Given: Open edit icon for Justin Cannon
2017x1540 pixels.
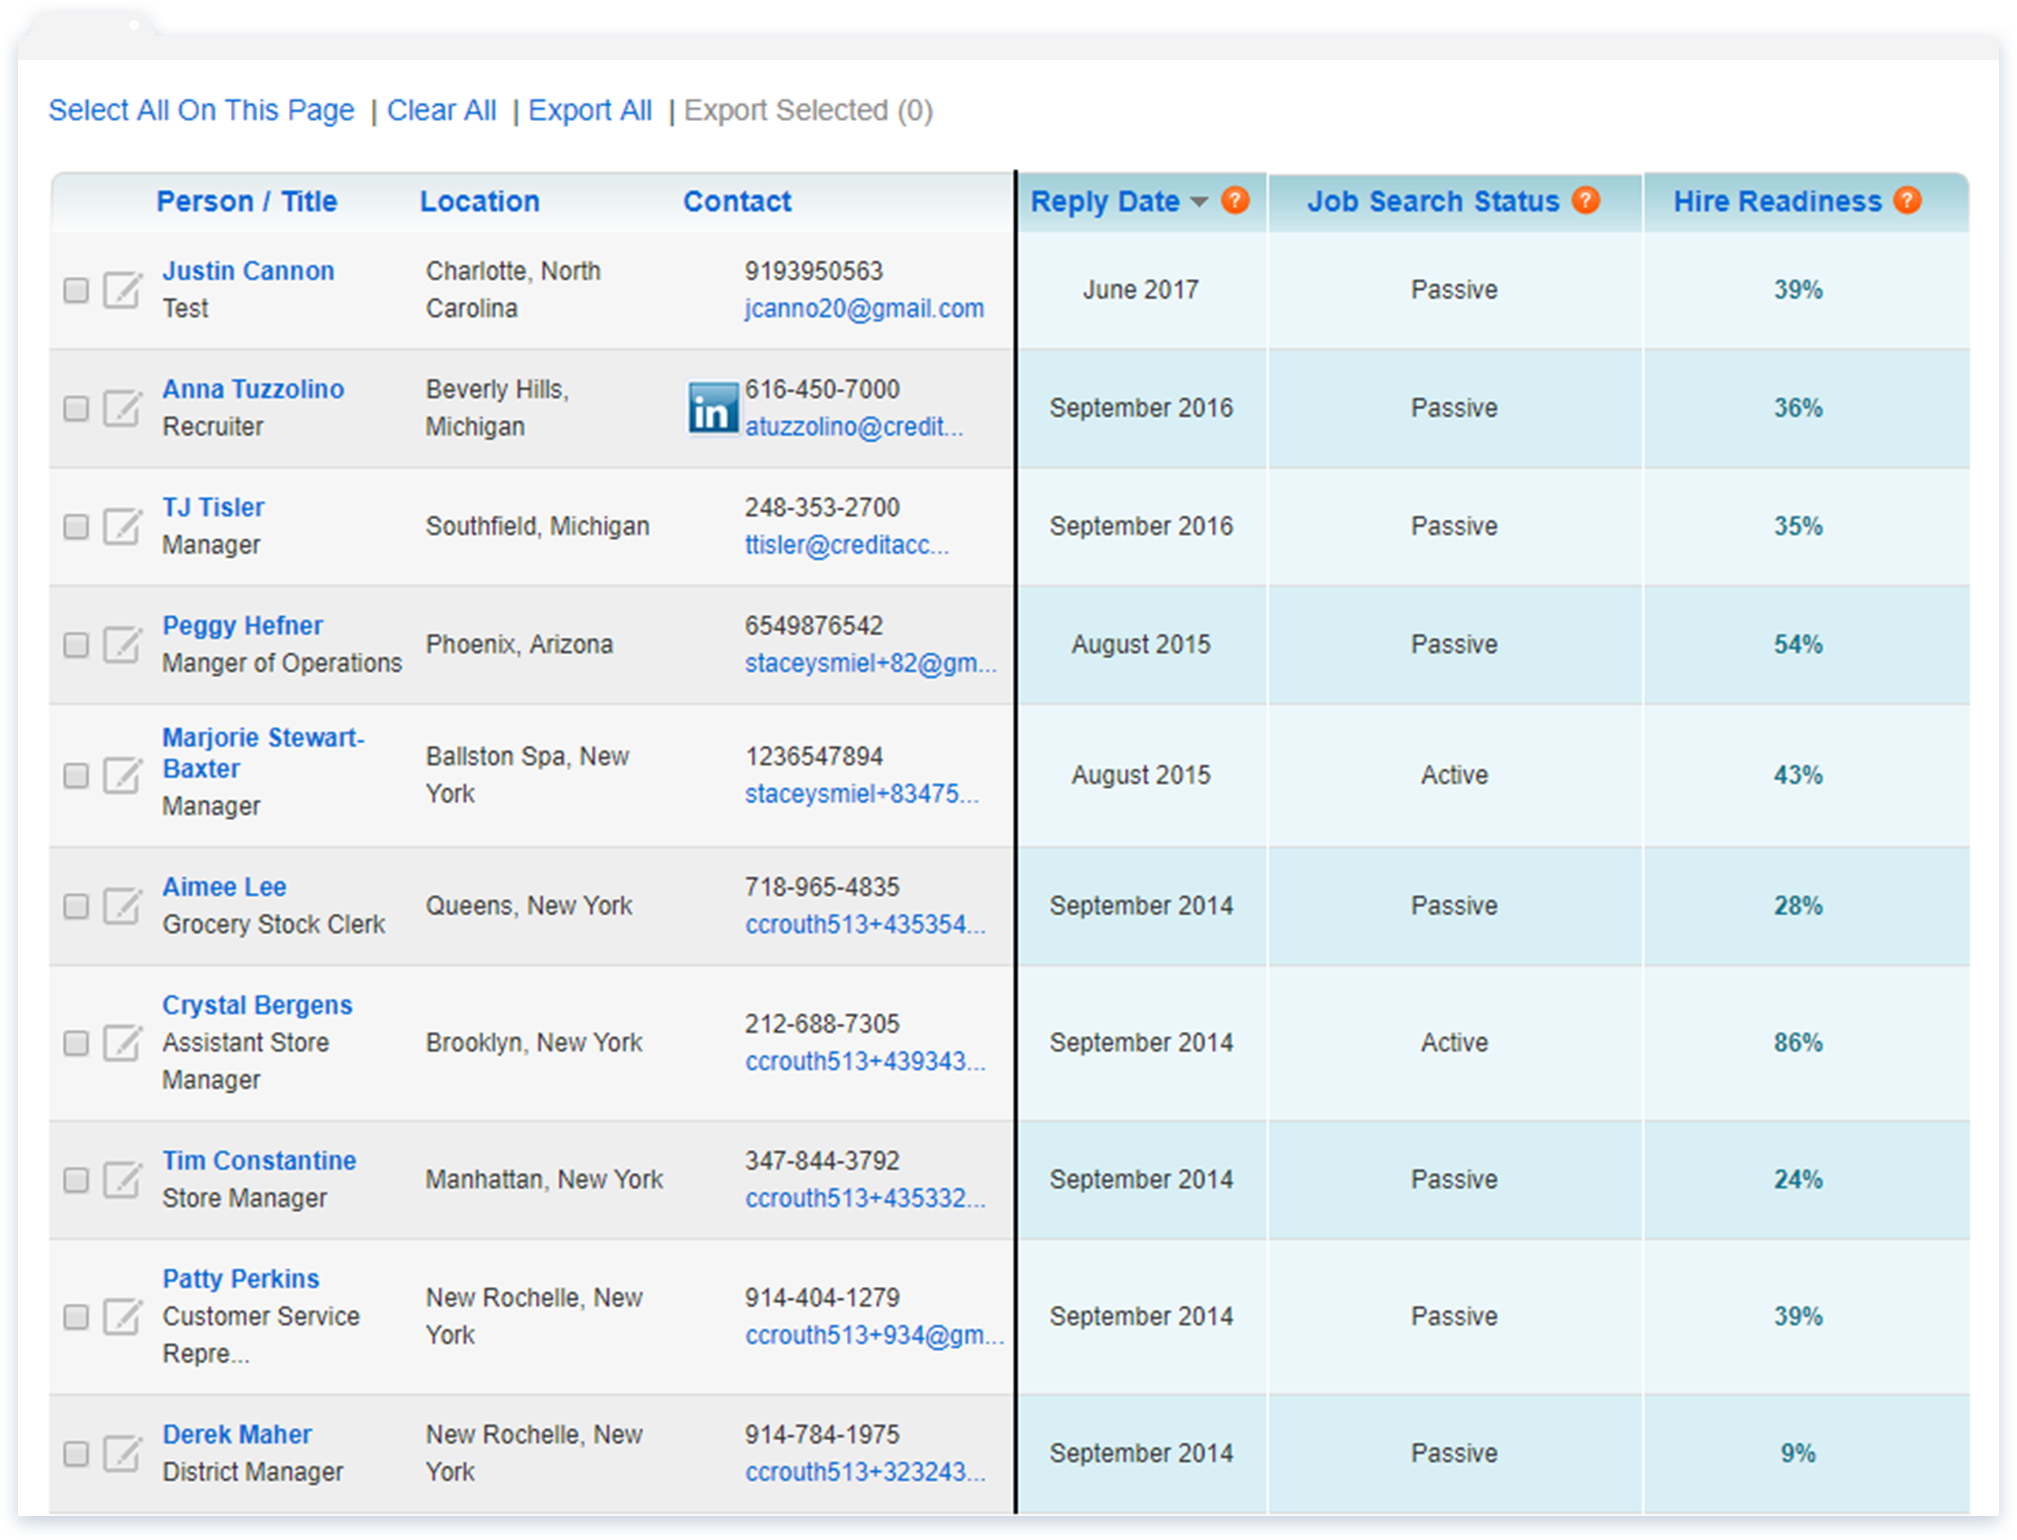Looking at the screenshot, I should click(x=122, y=290).
